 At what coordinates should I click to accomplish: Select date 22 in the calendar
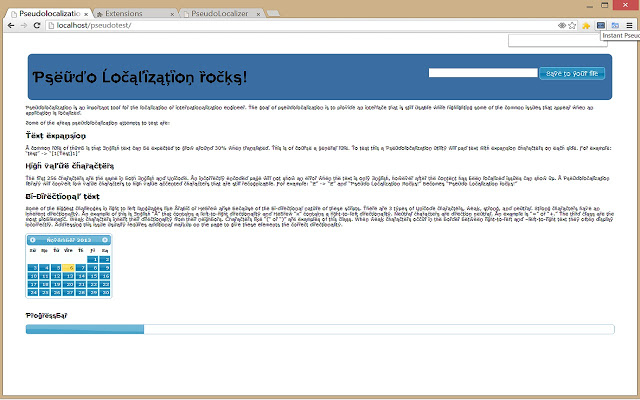93,284
